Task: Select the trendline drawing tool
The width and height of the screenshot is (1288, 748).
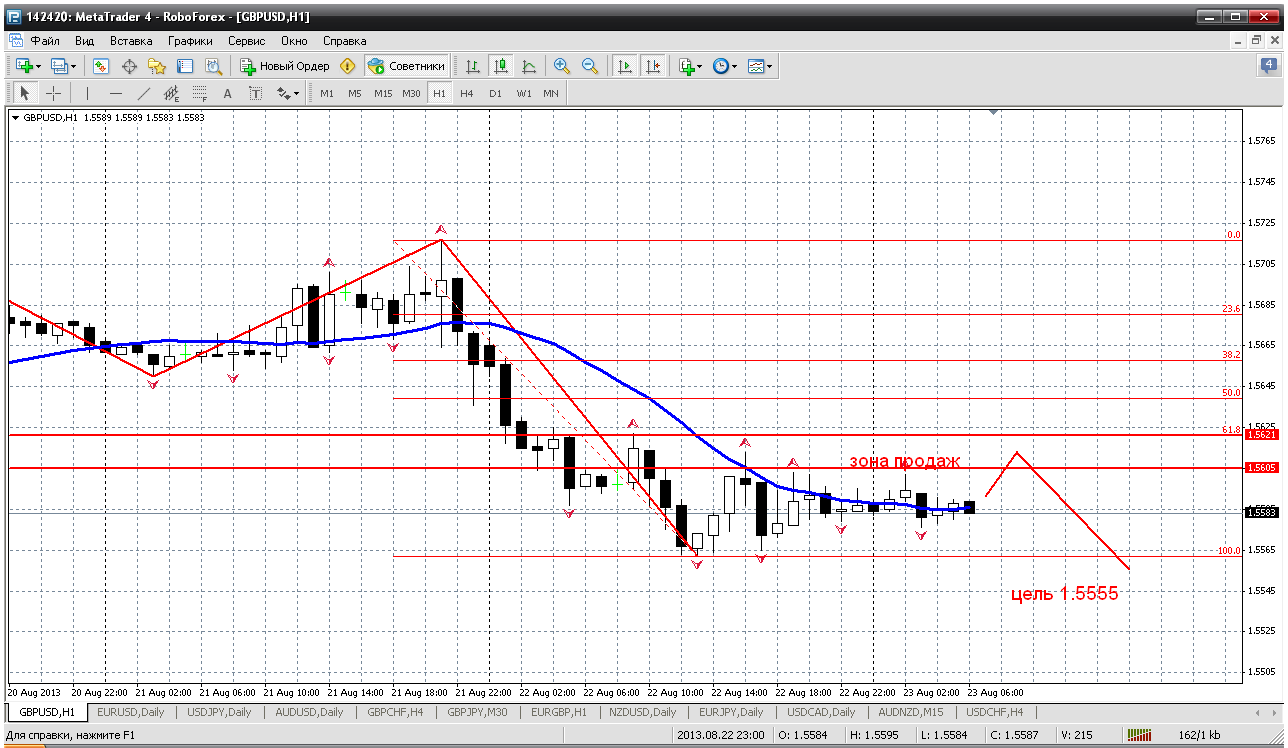Action: pyautogui.click(x=143, y=93)
